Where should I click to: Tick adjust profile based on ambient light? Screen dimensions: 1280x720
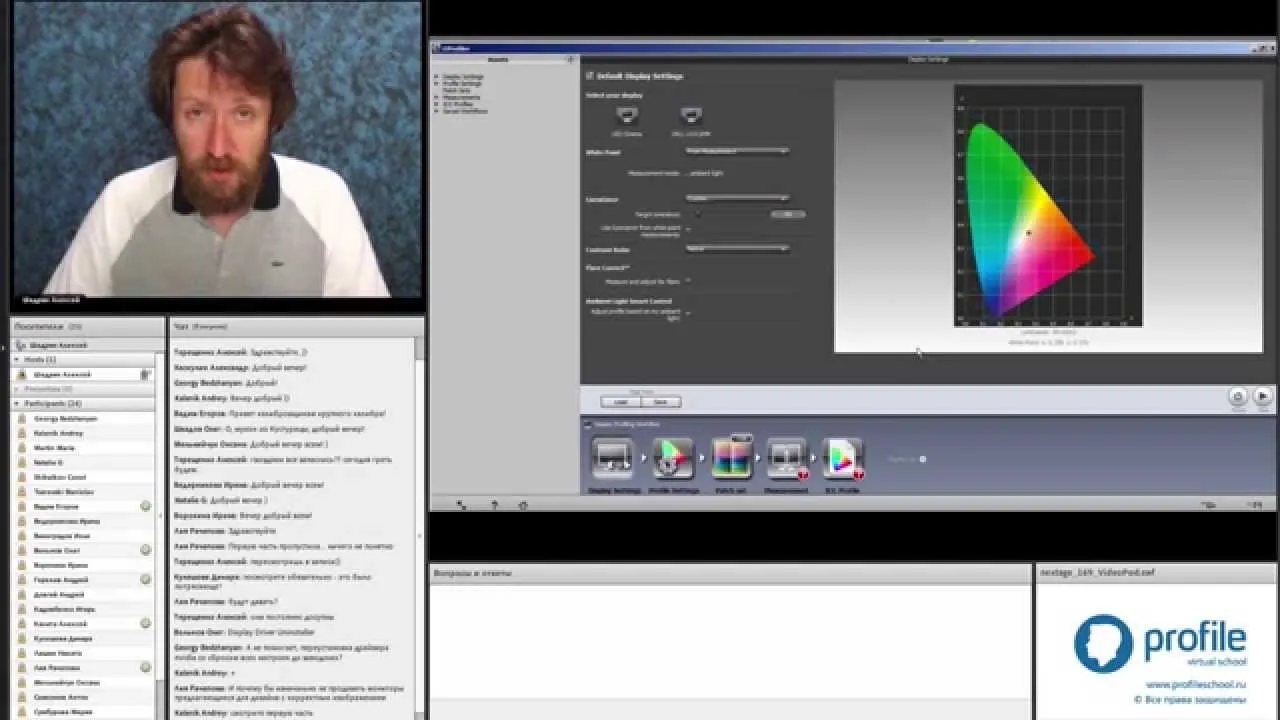click(688, 313)
